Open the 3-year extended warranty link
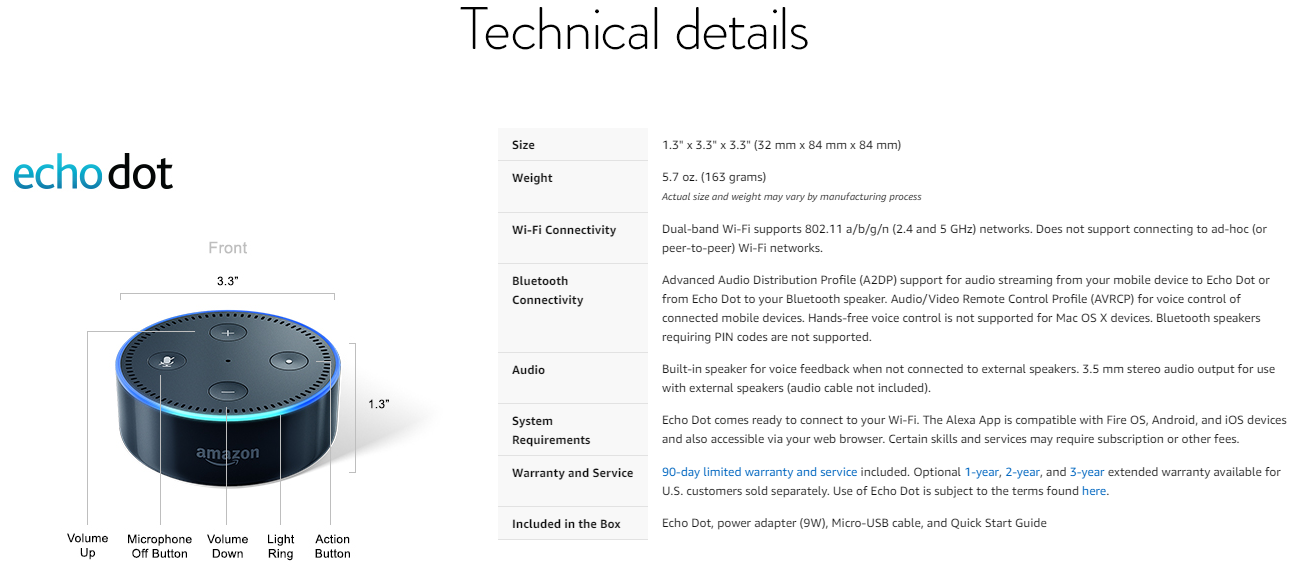Screen dimensions: 1306x575 (1086, 472)
